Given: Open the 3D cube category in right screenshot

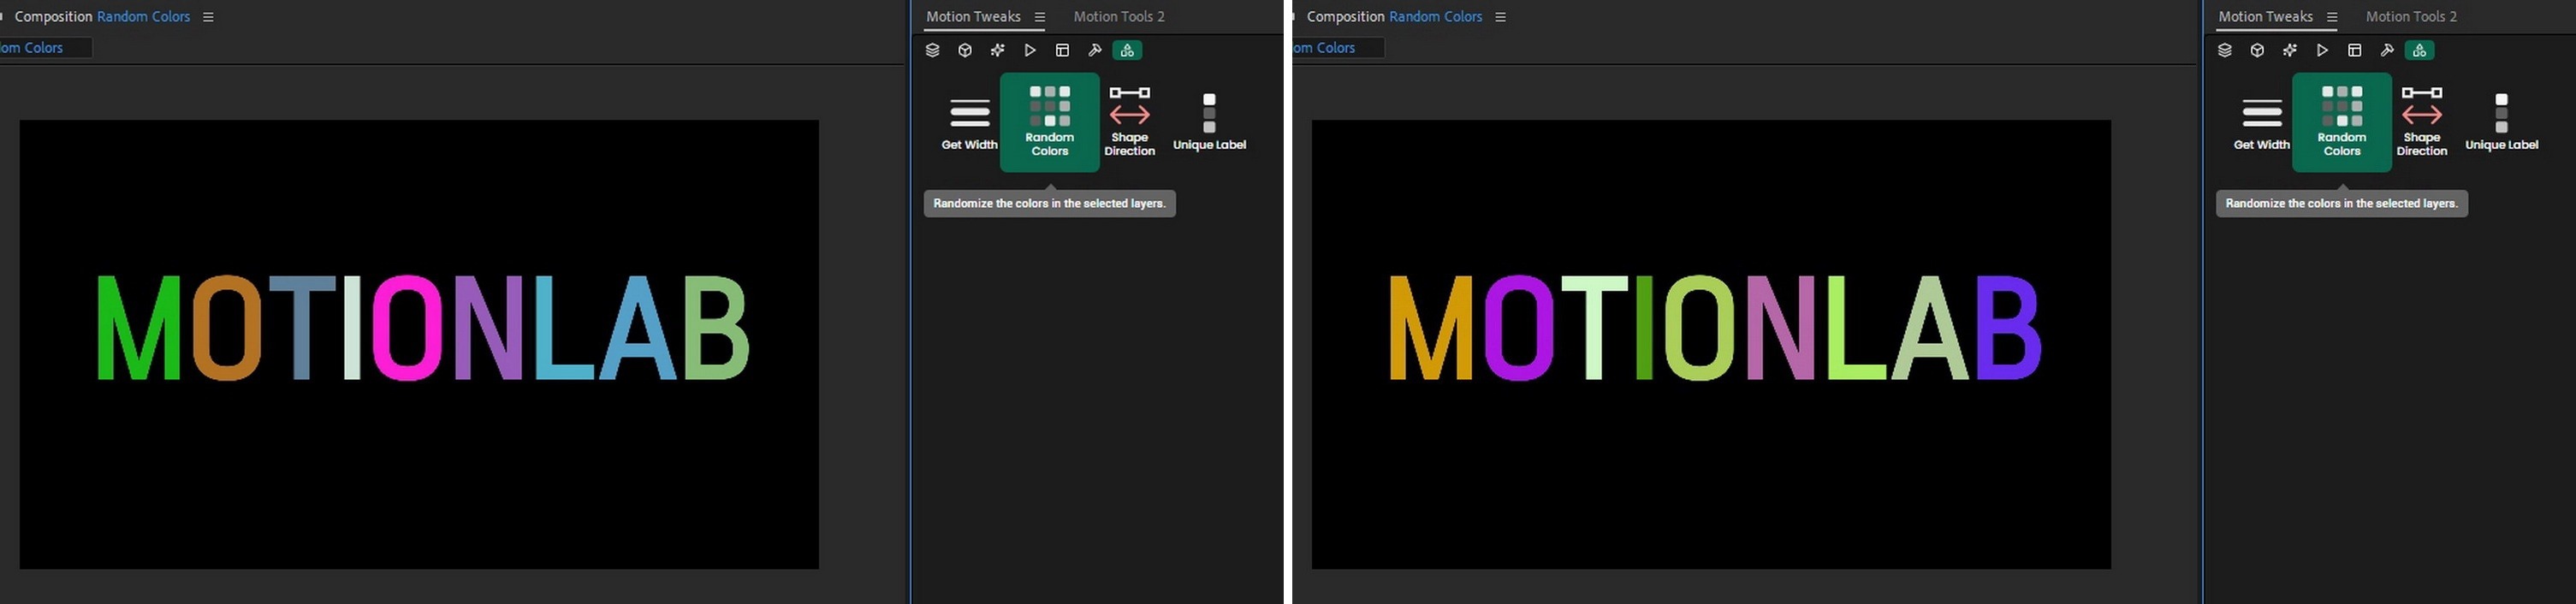Looking at the screenshot, I should click(2257, 50).
